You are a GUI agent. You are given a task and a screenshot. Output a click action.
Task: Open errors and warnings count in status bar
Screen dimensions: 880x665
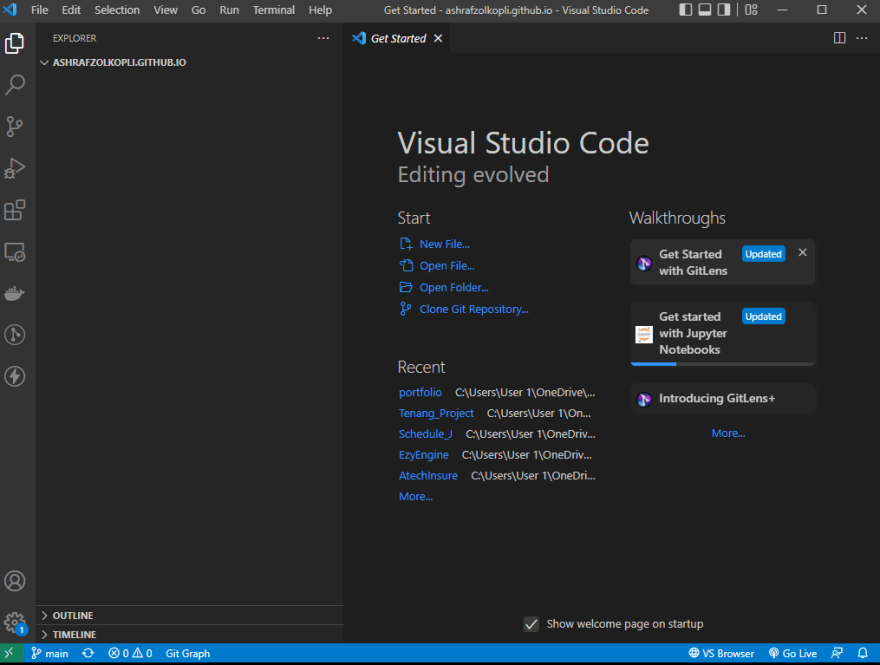130,653
